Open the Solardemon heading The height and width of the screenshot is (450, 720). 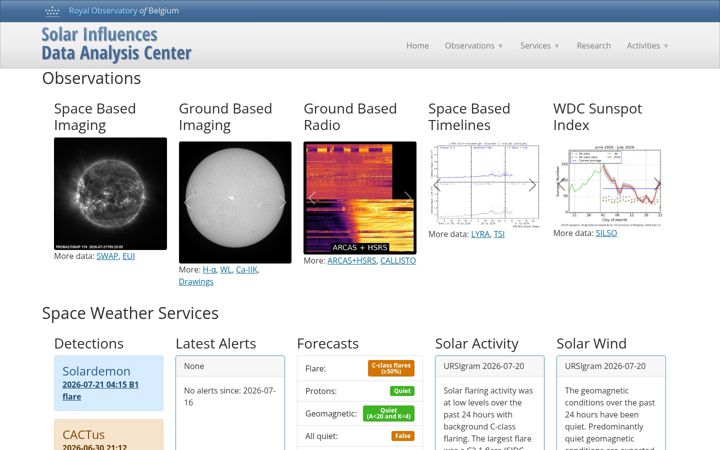(x=96, y=371)
